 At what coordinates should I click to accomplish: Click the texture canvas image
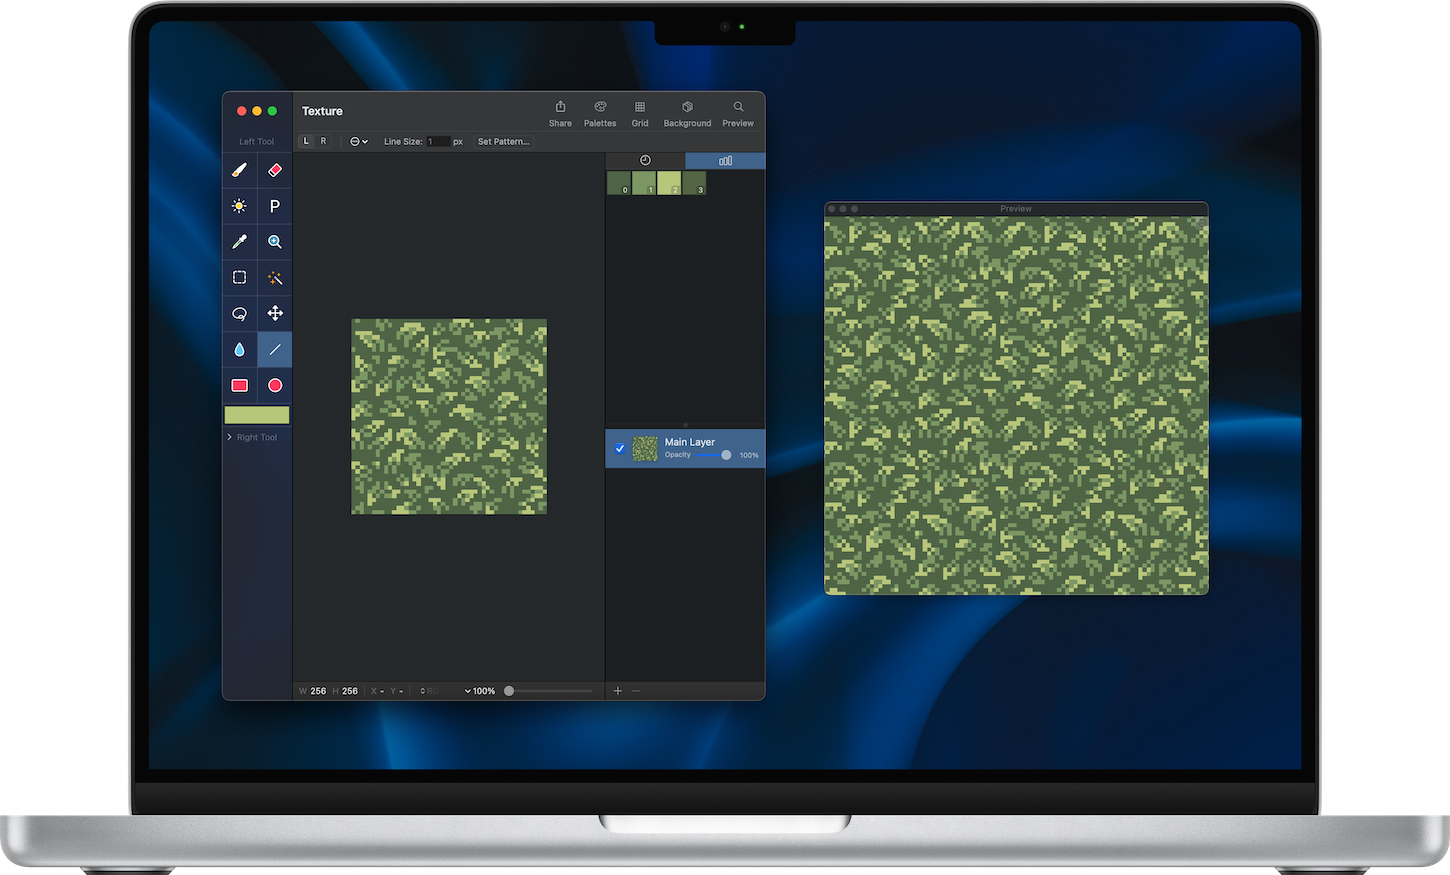(449, 417)
